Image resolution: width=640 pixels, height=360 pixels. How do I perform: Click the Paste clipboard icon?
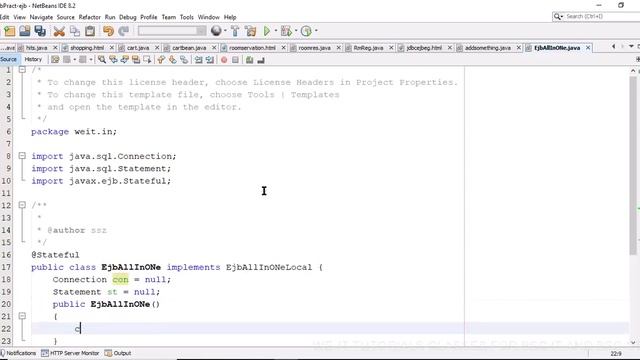click(90, 31)
